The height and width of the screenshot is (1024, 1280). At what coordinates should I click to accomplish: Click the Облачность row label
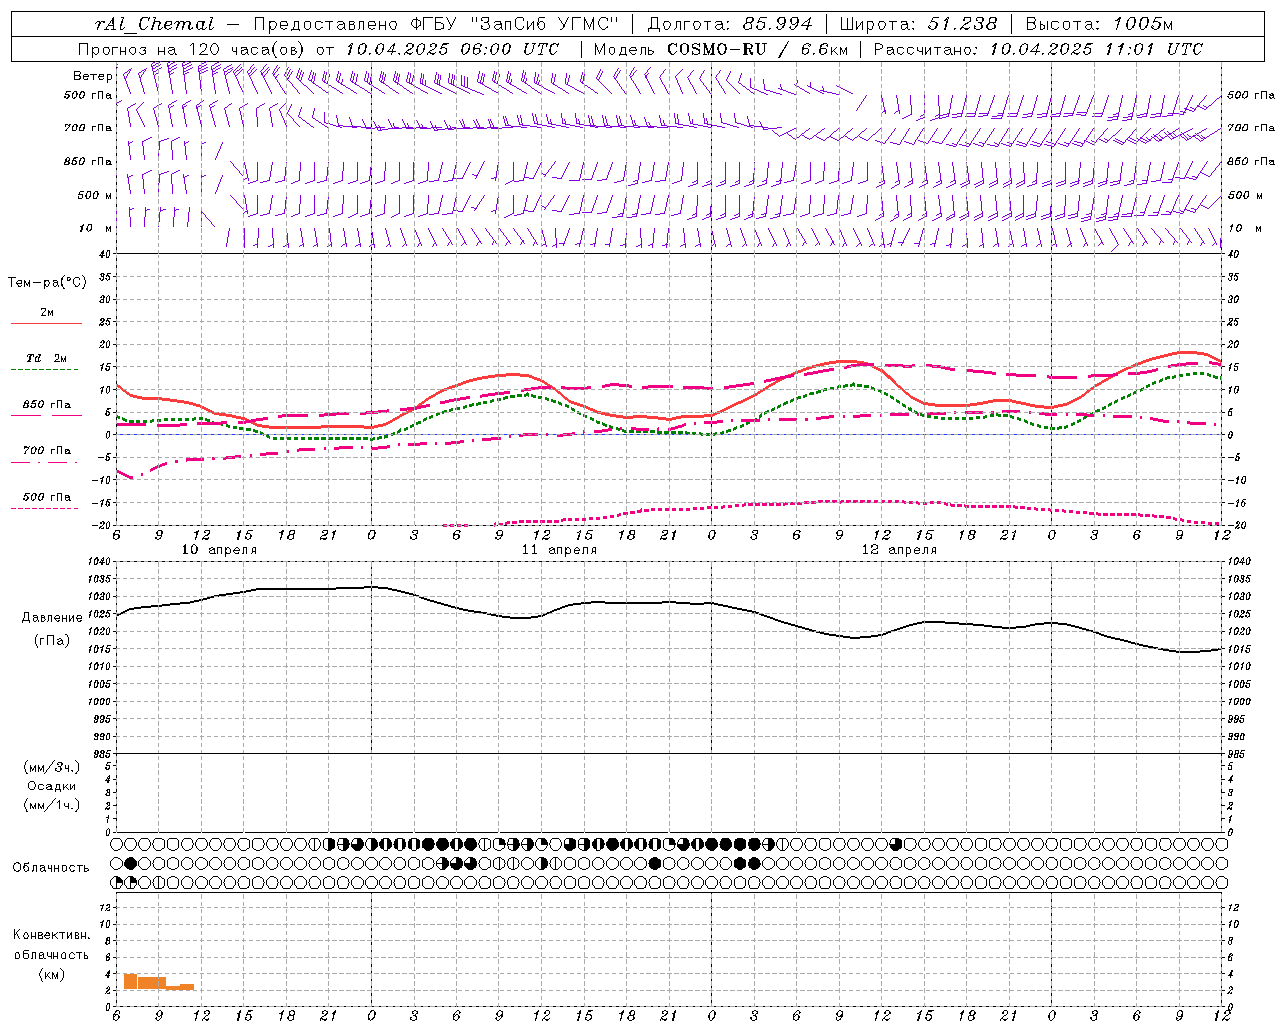(x=51, y=868)
